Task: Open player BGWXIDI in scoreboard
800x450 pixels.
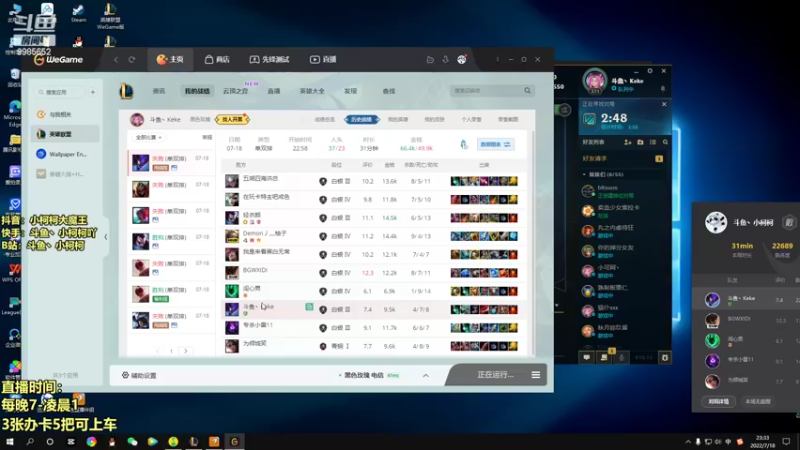Action: click(x=255, y=270)
